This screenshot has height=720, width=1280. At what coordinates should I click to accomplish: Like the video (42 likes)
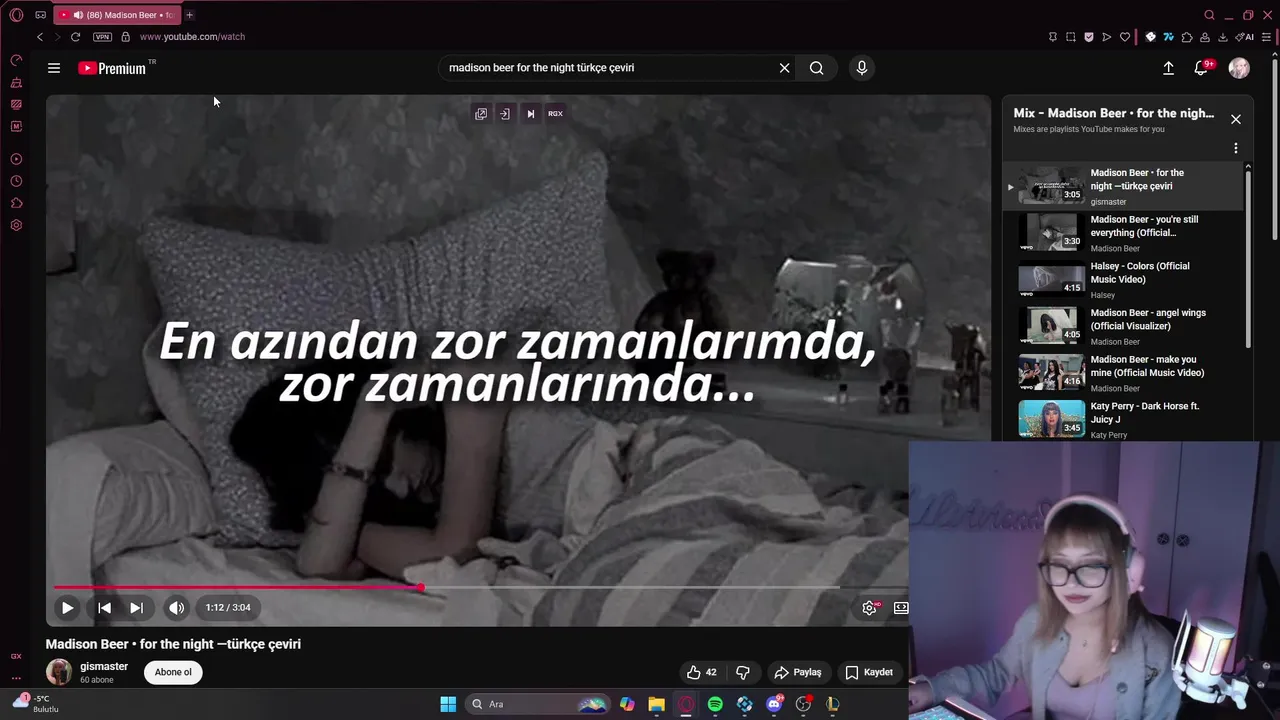coord(702,672)
